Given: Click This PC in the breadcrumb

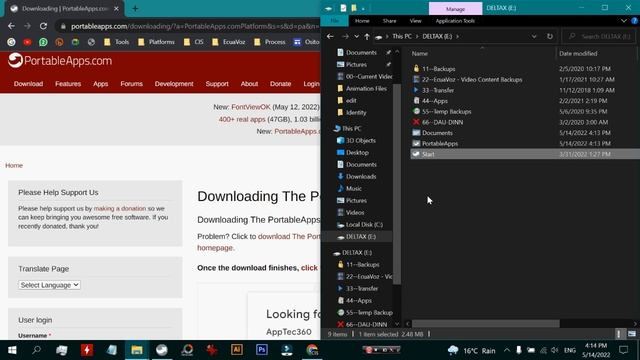Looking at the screenshot, I should (x=402, y=36).
